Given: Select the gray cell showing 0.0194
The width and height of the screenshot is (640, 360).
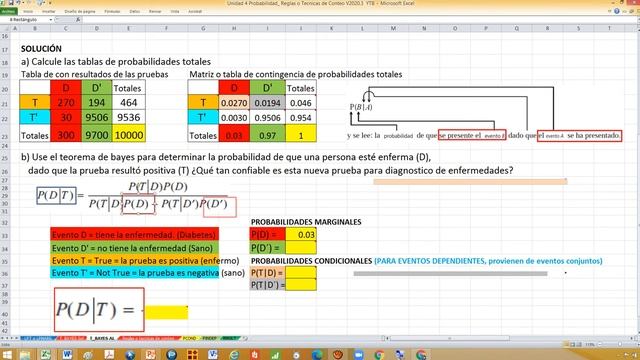Looking at the screenshot, I should (x=267, y=103).
